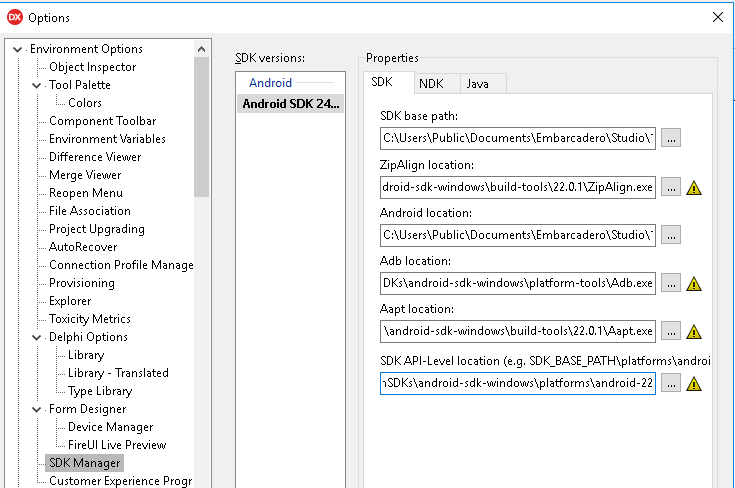Switch to the Java tab

[x=478, y=84]
